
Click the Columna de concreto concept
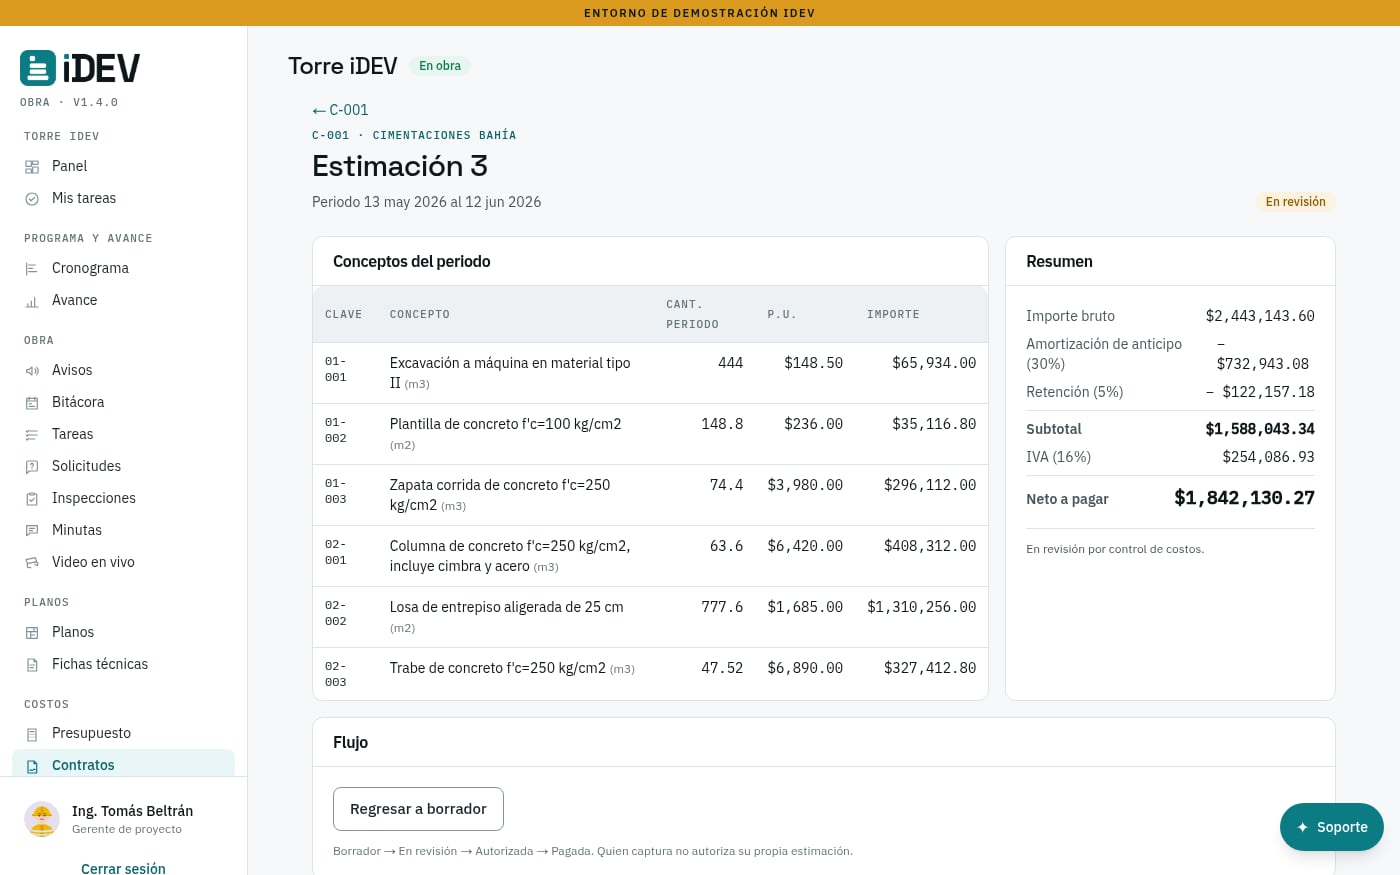510,556
